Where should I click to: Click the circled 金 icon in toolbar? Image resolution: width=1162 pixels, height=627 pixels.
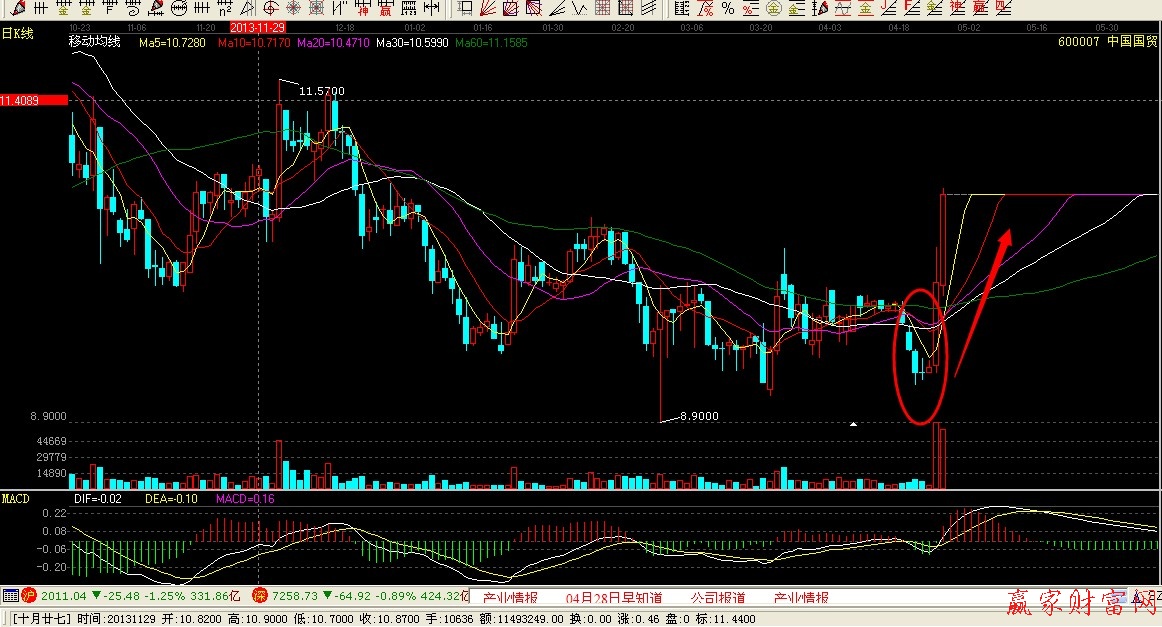[x=773, y=8]
